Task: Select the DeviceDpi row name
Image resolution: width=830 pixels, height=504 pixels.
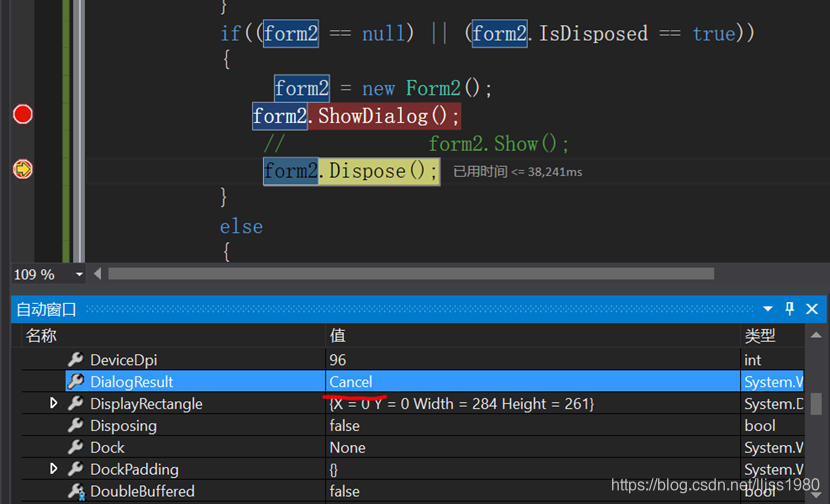Action: click(124, 360)
